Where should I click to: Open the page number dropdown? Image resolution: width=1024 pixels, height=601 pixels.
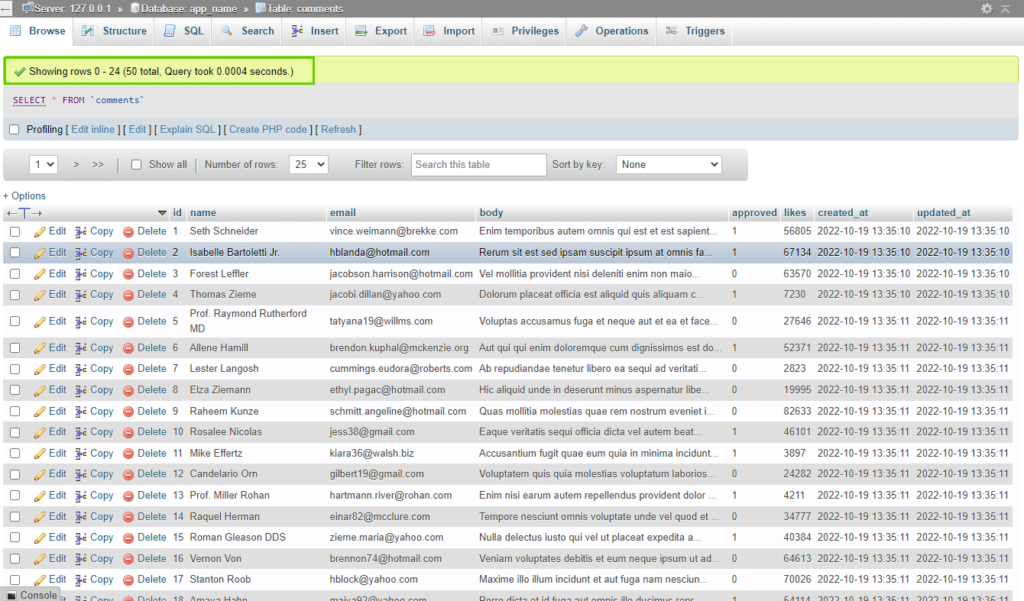click(x=44, y=164)
